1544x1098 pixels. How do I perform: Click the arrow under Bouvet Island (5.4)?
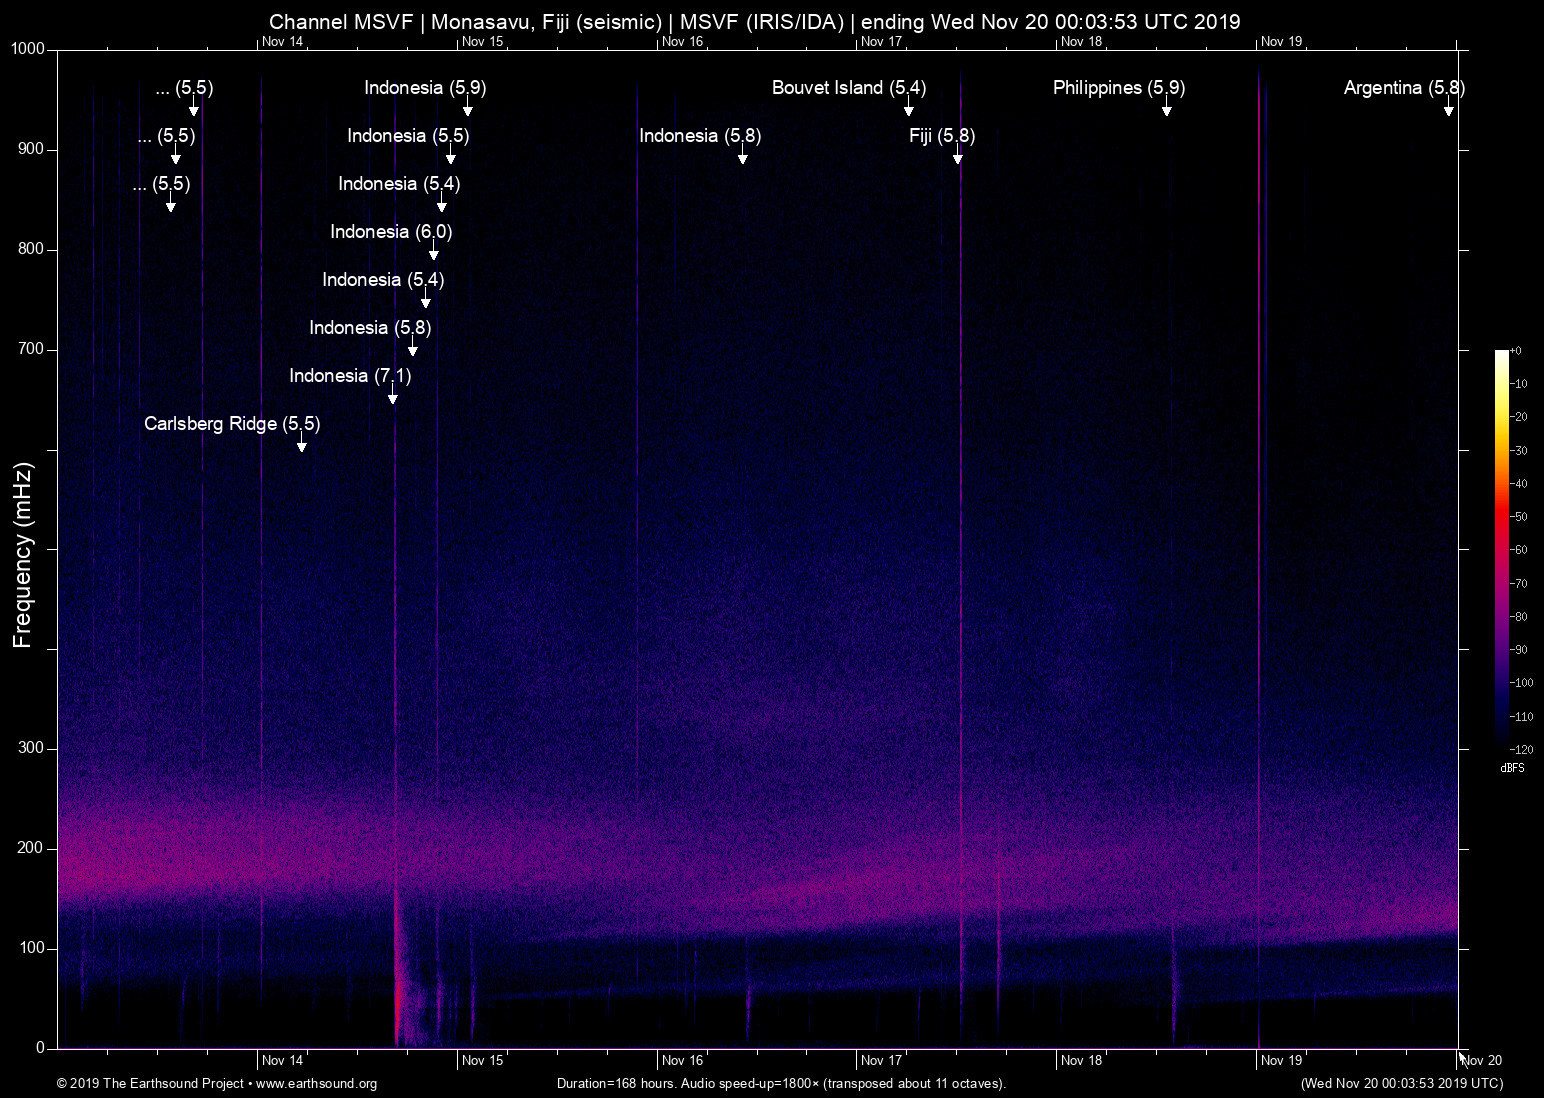909,108
